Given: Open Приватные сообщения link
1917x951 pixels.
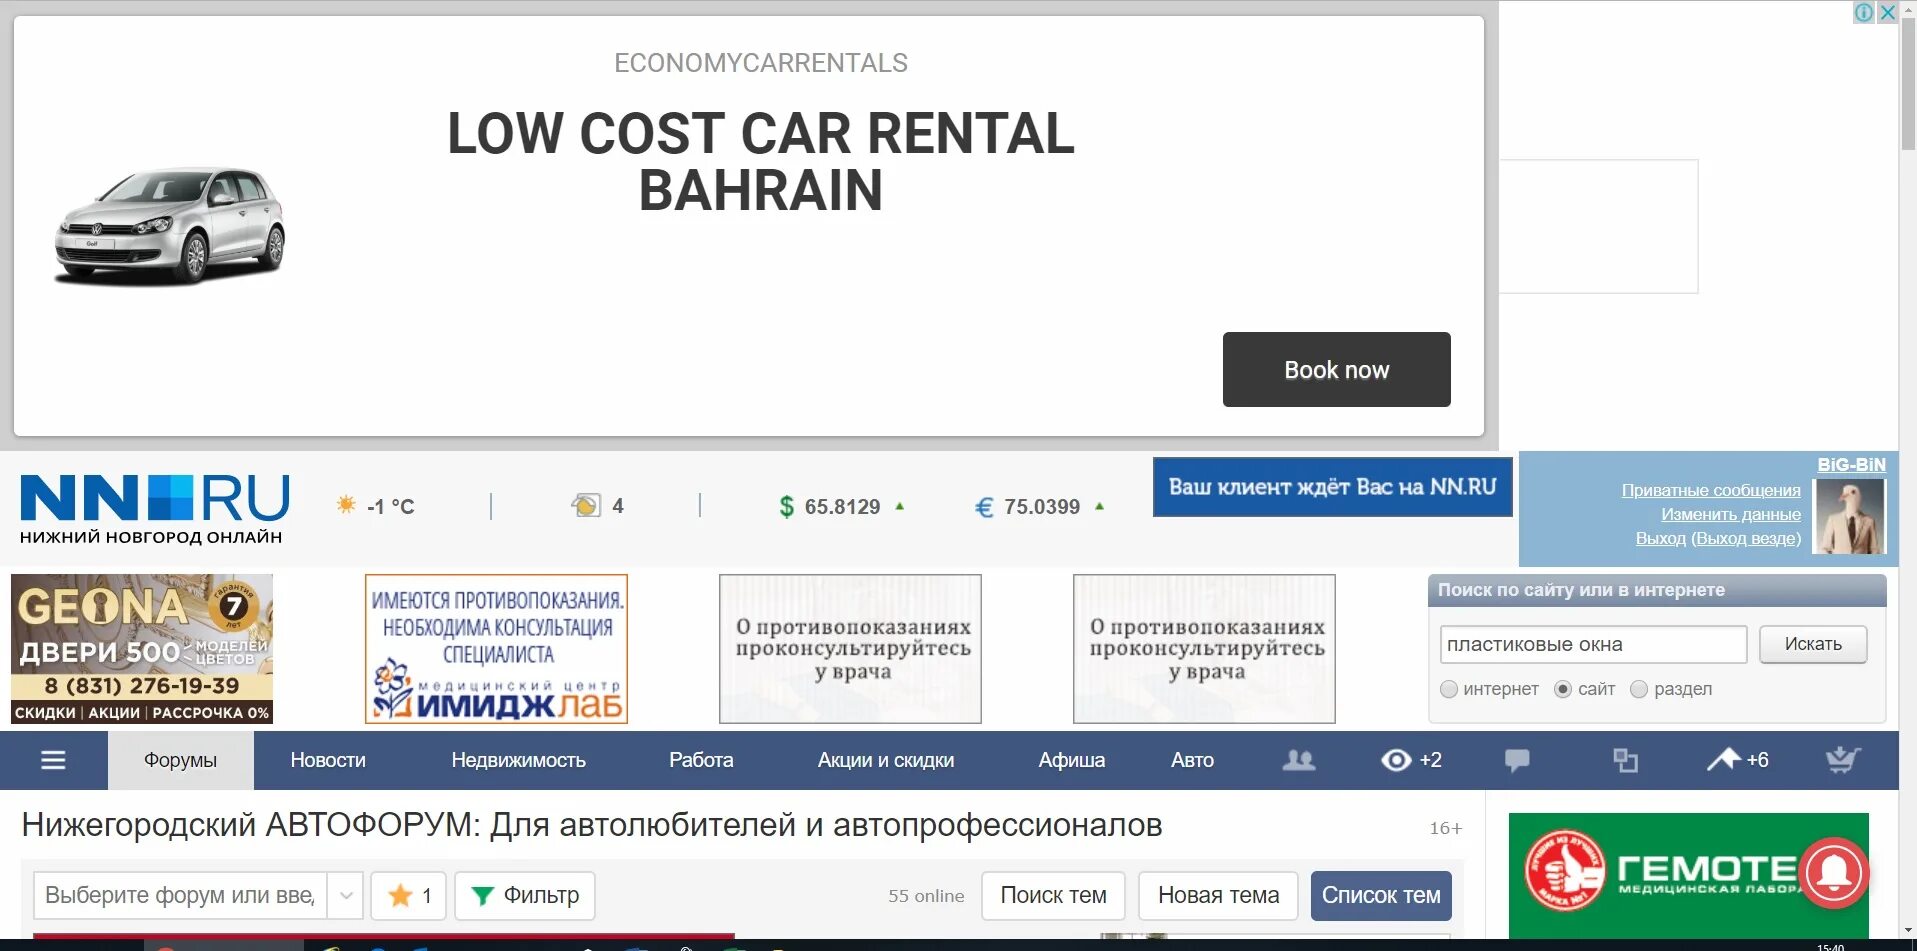Looking at the screenshot, I should (x=1711, y=490).
